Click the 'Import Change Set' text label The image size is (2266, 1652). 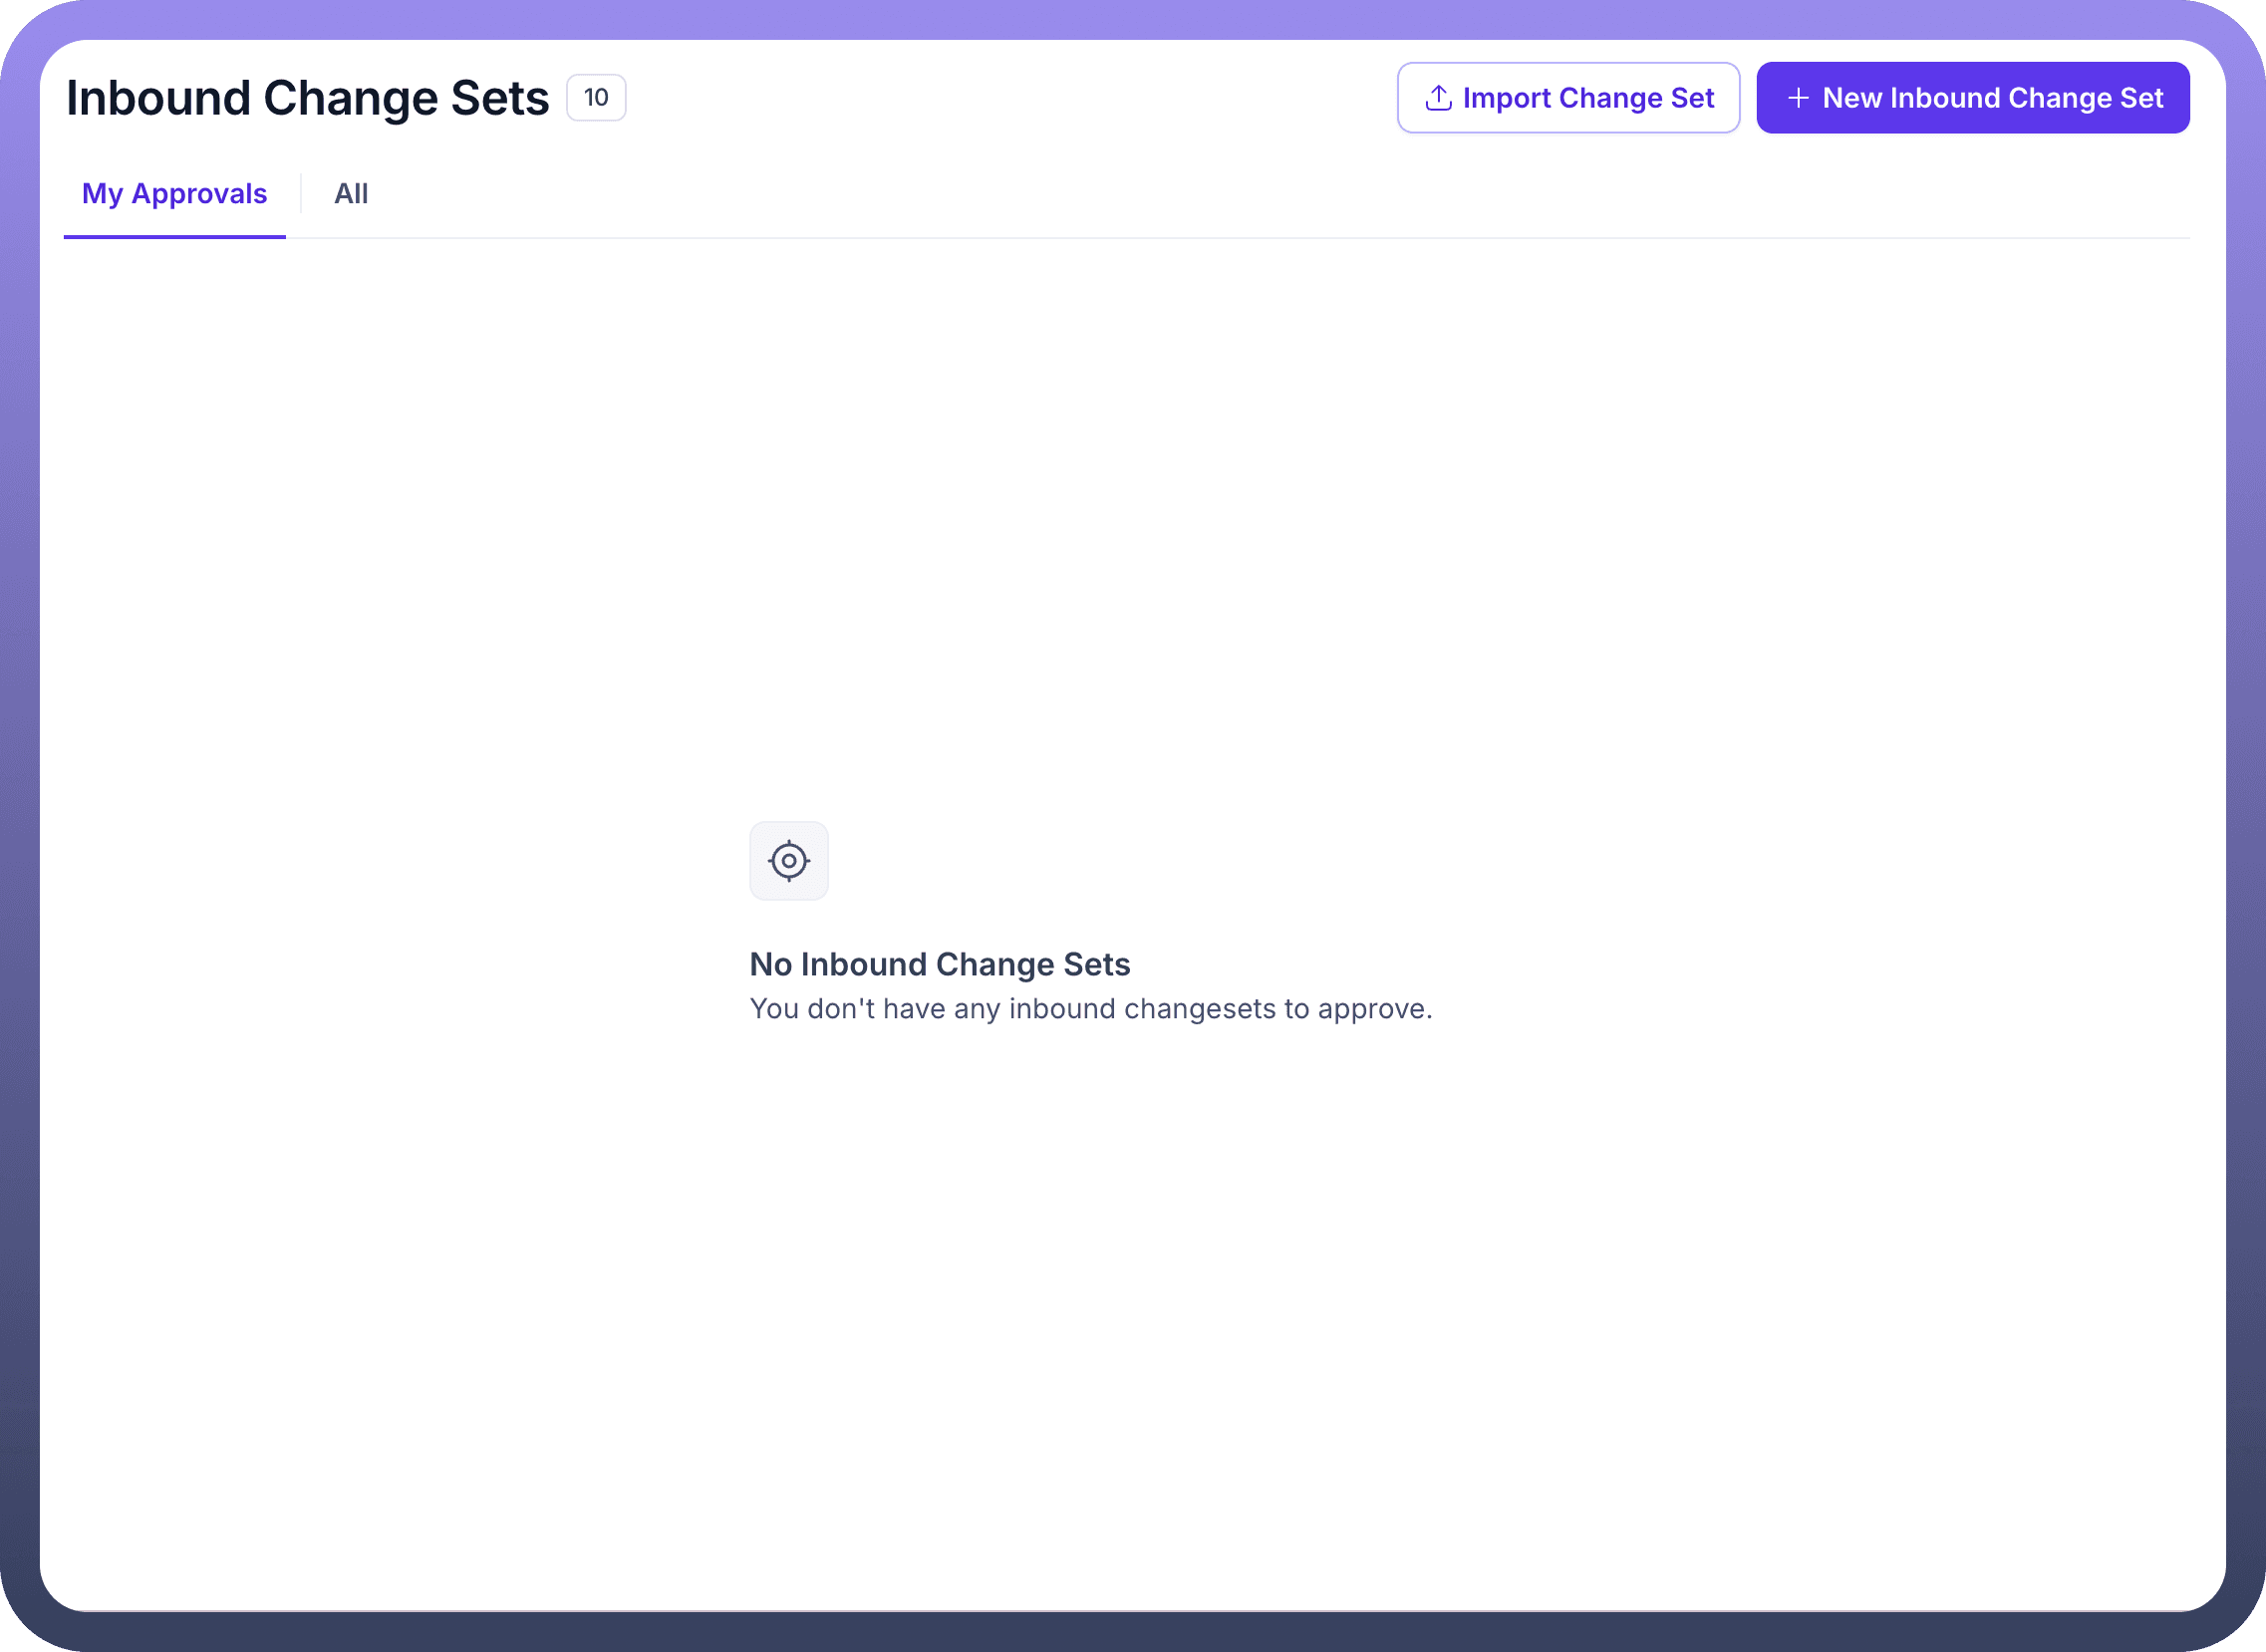pyautogui.click(x=1588, y=98)
